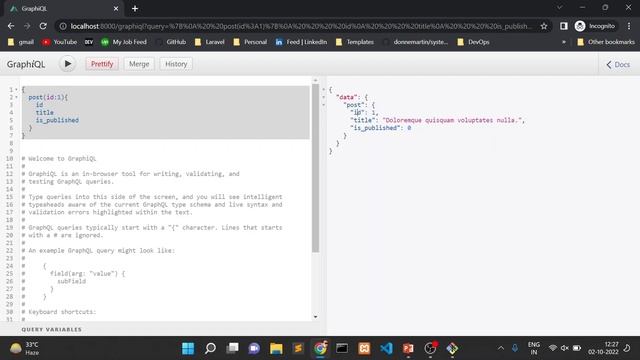This screenshot has width=640, height=360.
Task: Click the editor scrollbar down arrow
Action: pos(316,317)
